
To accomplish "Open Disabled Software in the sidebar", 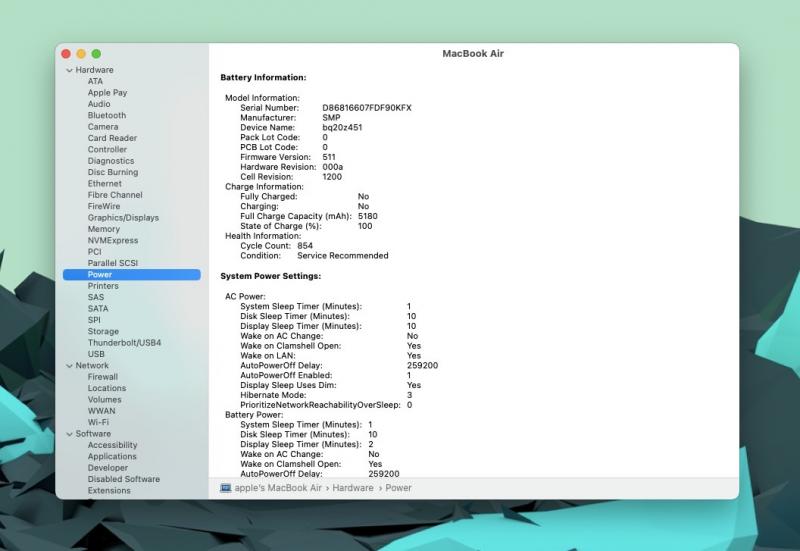I will coord(123,479).
